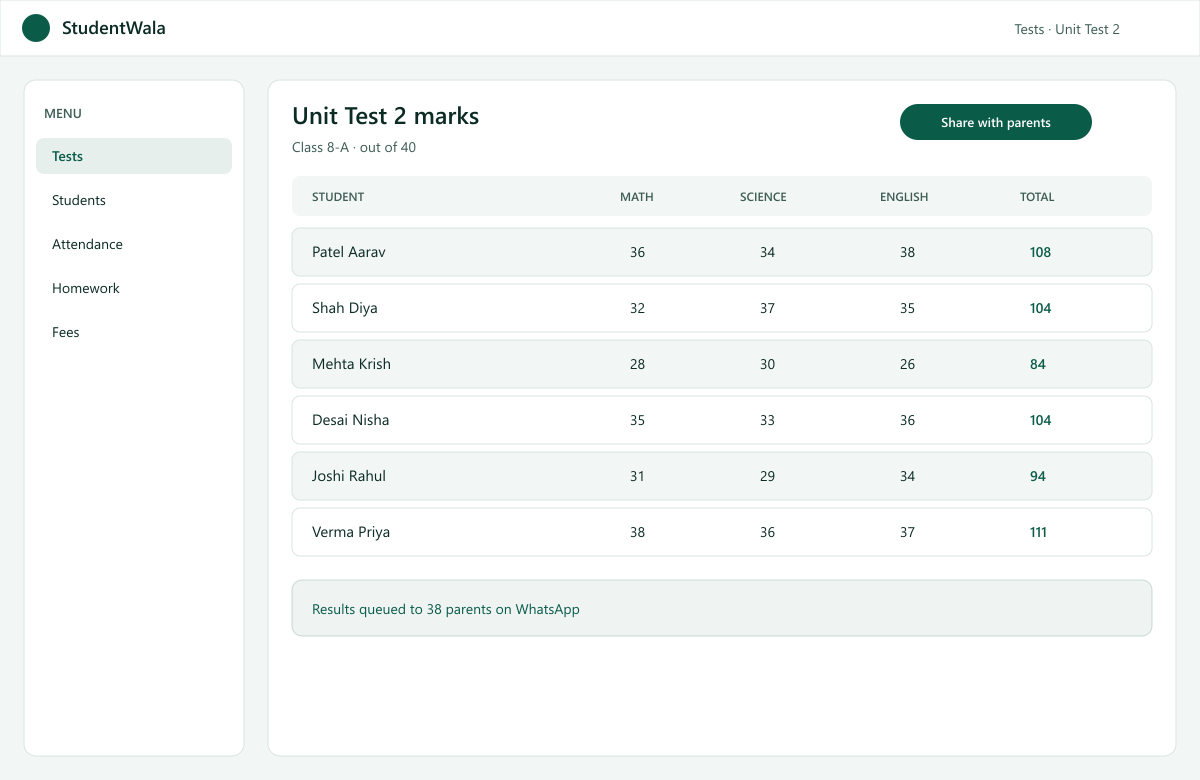This screenshot has height=780, width=1200.
Task: Select student name Patel Aarav
Action: pyautogui.click(x=349, y=252)
